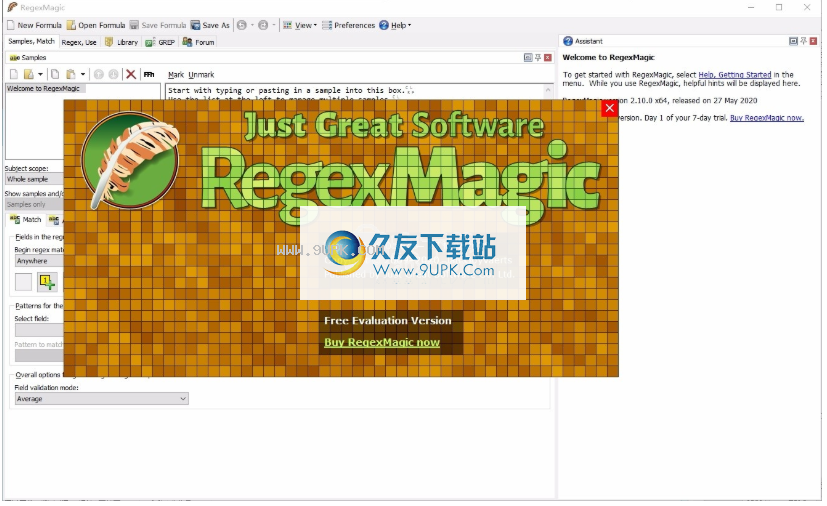This screenshot has height=506, width=827.
Task: Click the move sample down icon
Action: (113, 74)
